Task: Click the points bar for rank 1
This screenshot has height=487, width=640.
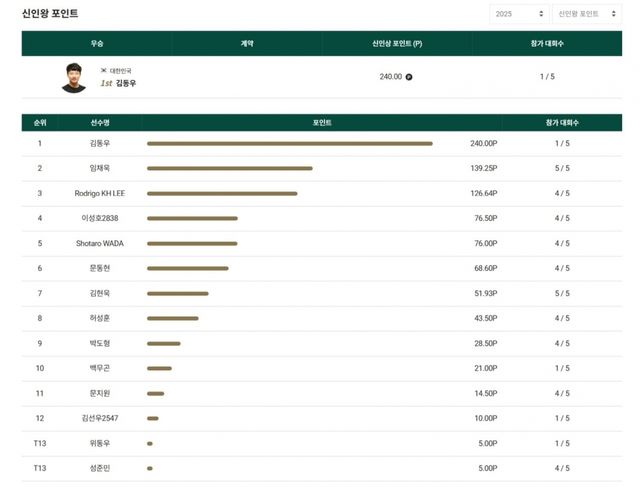Action: [x=289, y=143]
